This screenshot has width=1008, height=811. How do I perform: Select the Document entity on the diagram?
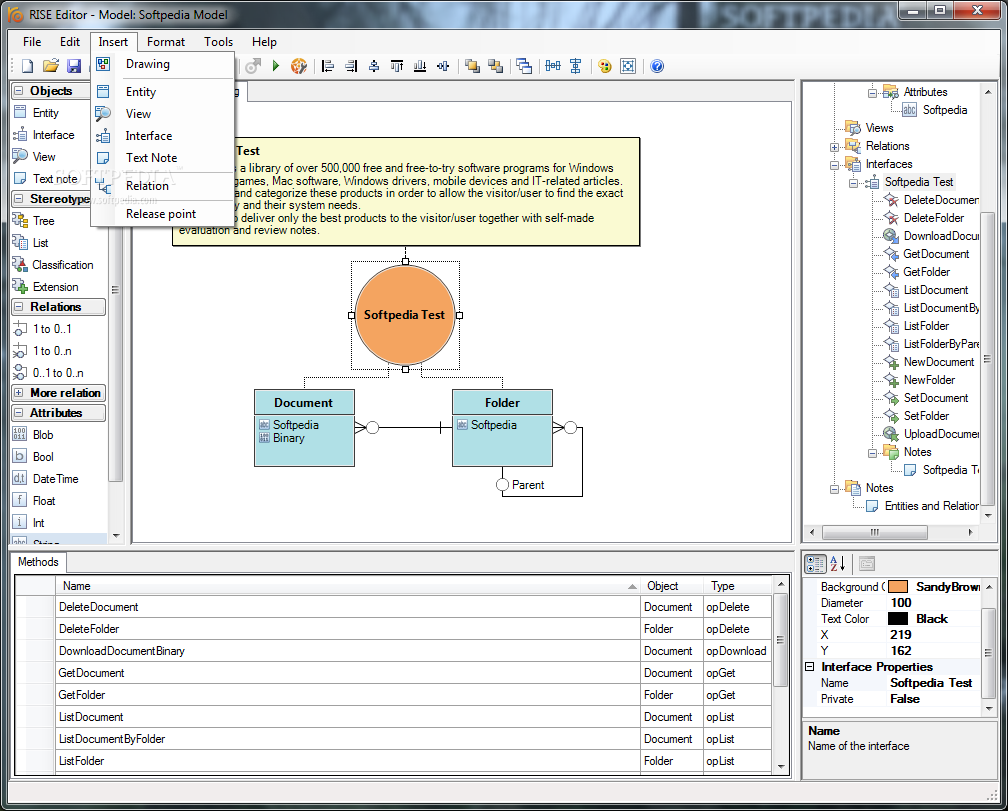tap(304, 427)
